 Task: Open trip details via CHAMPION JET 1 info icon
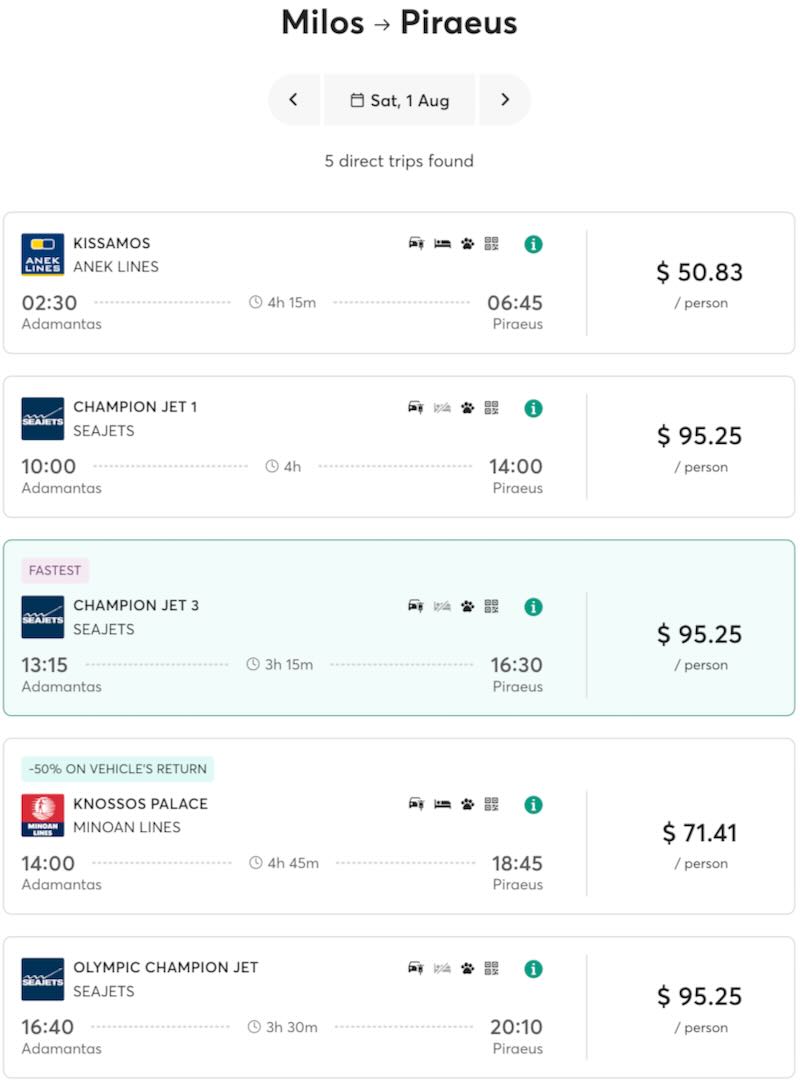coord(532,408)
